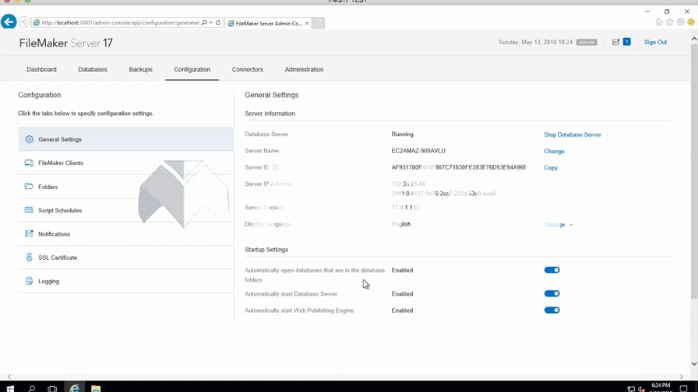Open a new browser tab
This screenshot has width=698, height=392.
[x=318, y=23]
